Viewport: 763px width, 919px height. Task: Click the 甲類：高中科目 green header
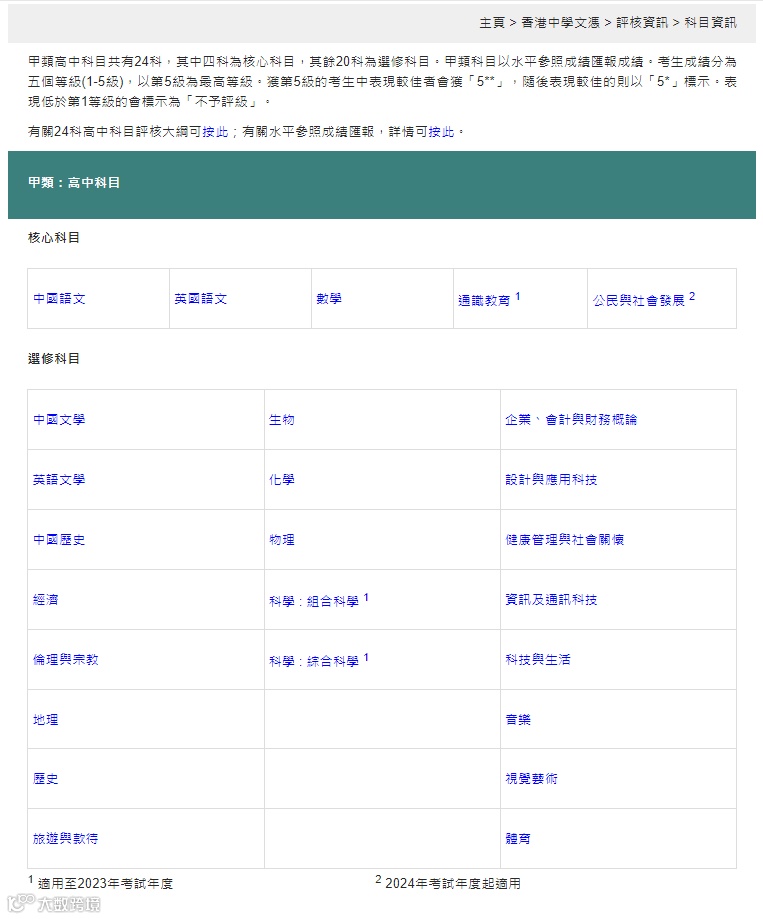tap(382, 185)
